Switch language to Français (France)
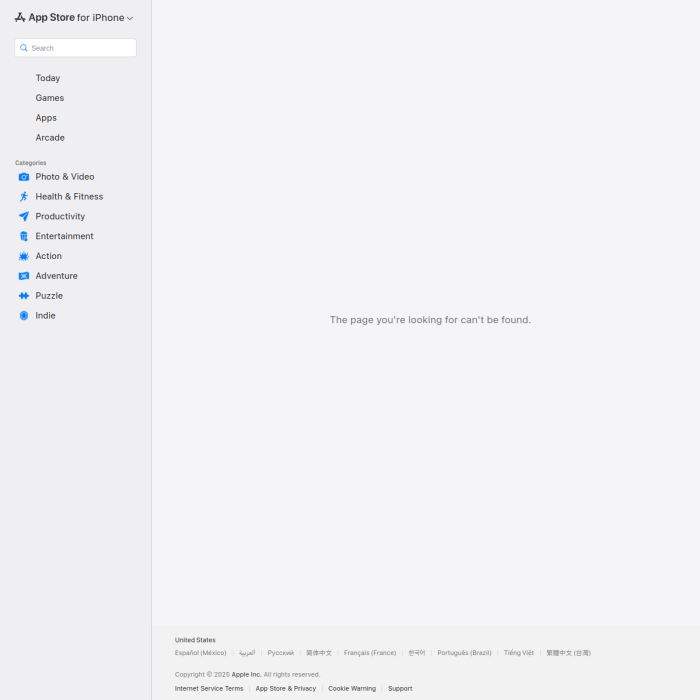The height and width of the screenshot is (700, 700). (x=370, y=653)
